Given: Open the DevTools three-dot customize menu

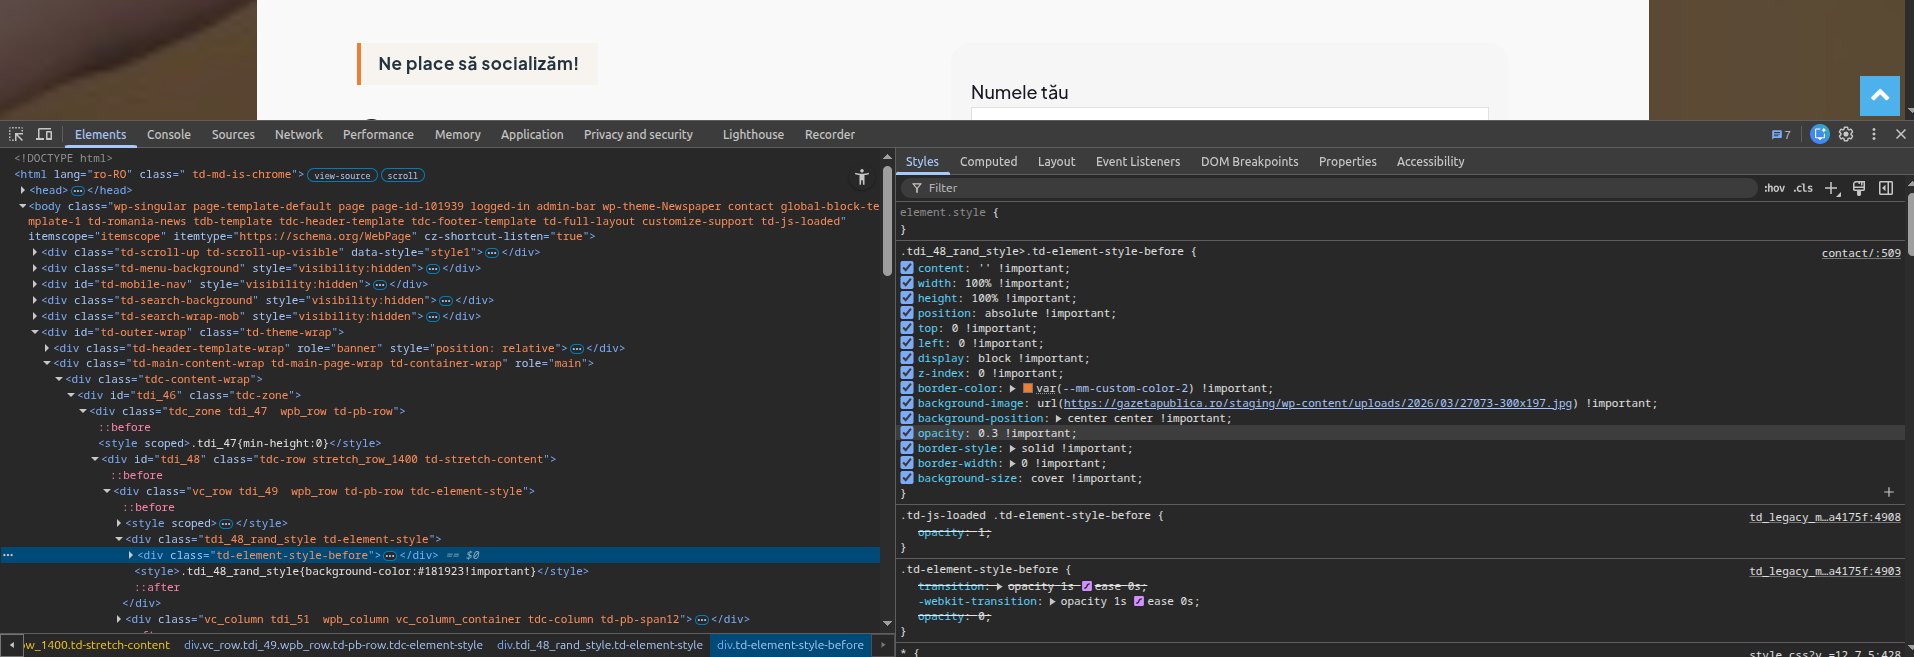Looking at the screenshot, I should [1874, 134].
